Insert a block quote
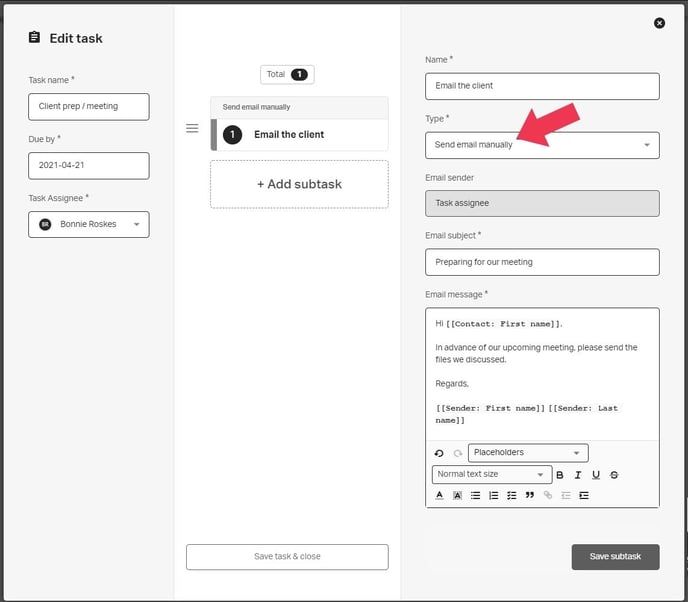This screenshot has width=688, height=602. (529, 495)
